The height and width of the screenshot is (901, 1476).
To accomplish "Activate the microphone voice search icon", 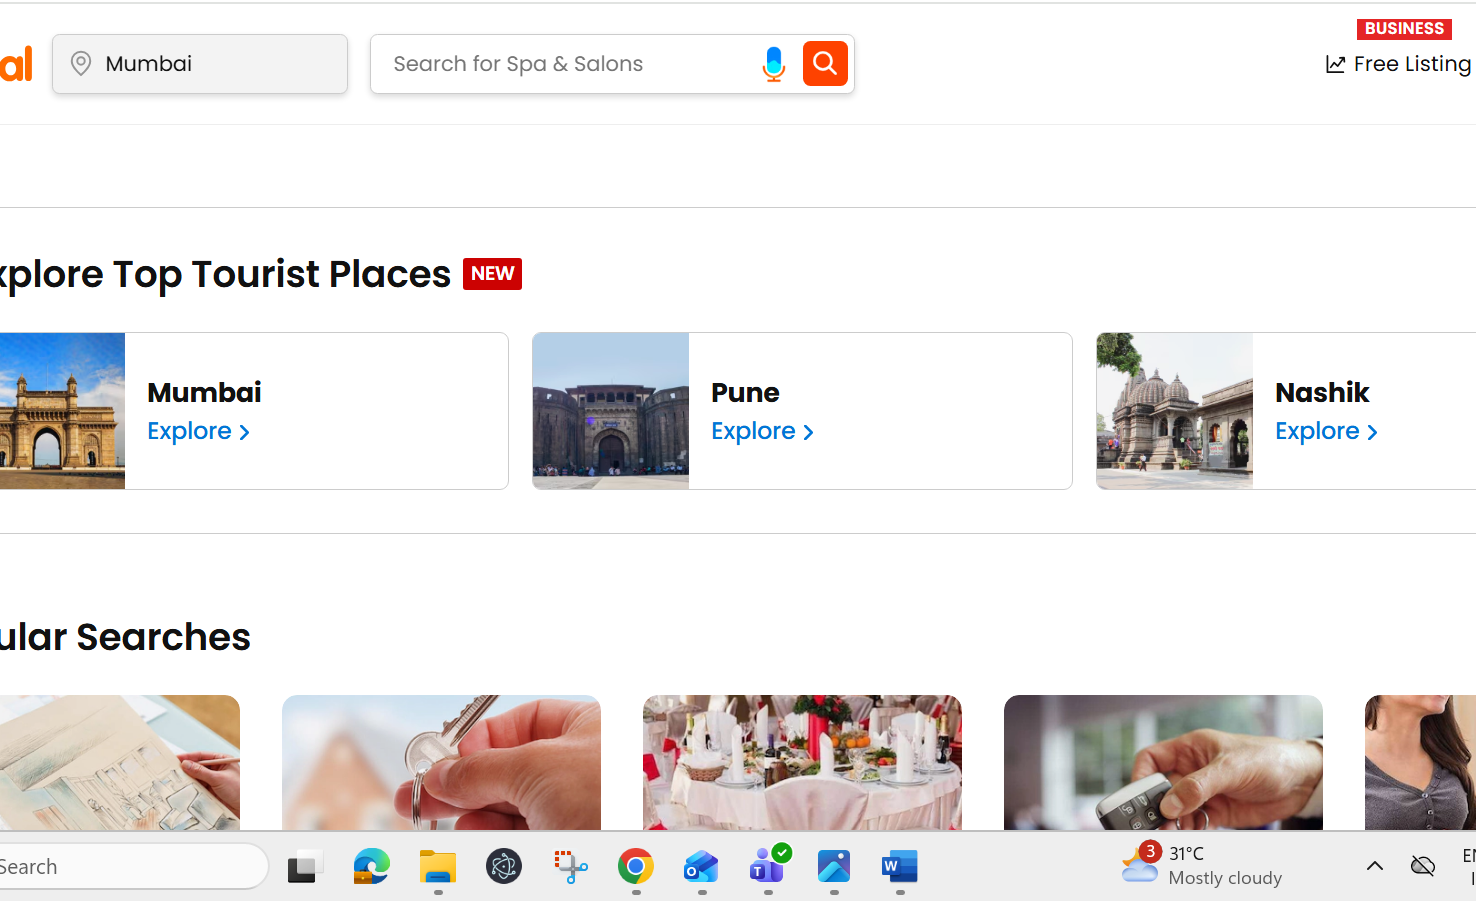I will click(x=773, y=64).
